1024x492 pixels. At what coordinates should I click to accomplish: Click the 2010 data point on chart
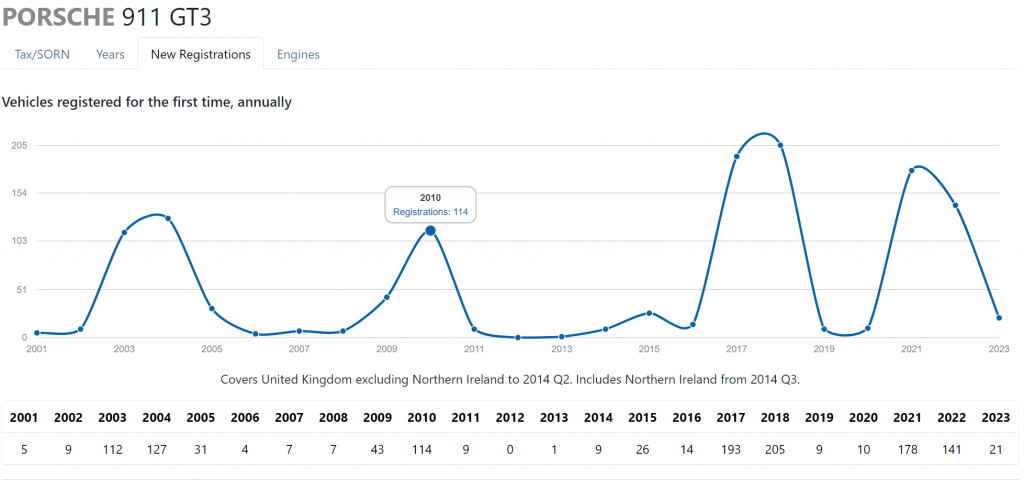pyautogui.click(x=430, y=231)
